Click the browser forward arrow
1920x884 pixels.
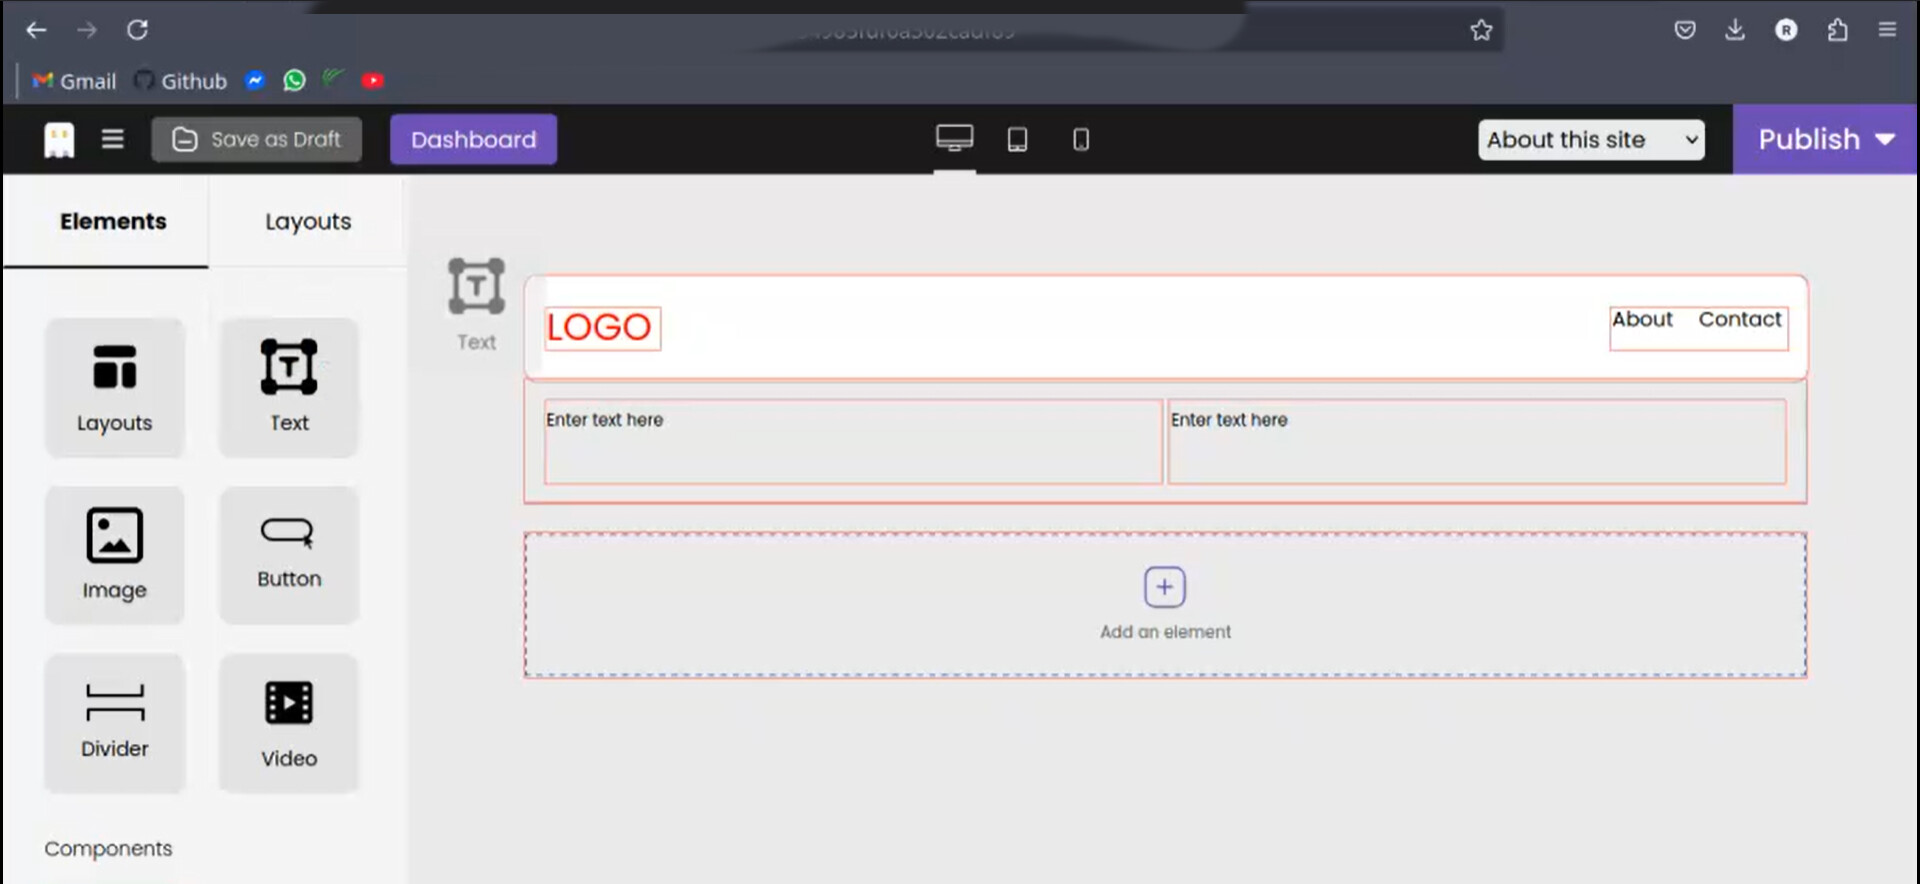click(x=87, y=30)
